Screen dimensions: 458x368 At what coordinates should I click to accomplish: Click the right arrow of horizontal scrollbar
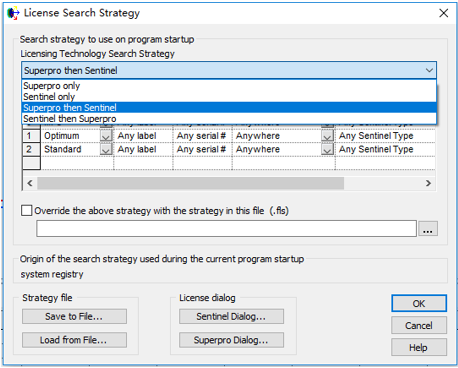pos(428,183)
